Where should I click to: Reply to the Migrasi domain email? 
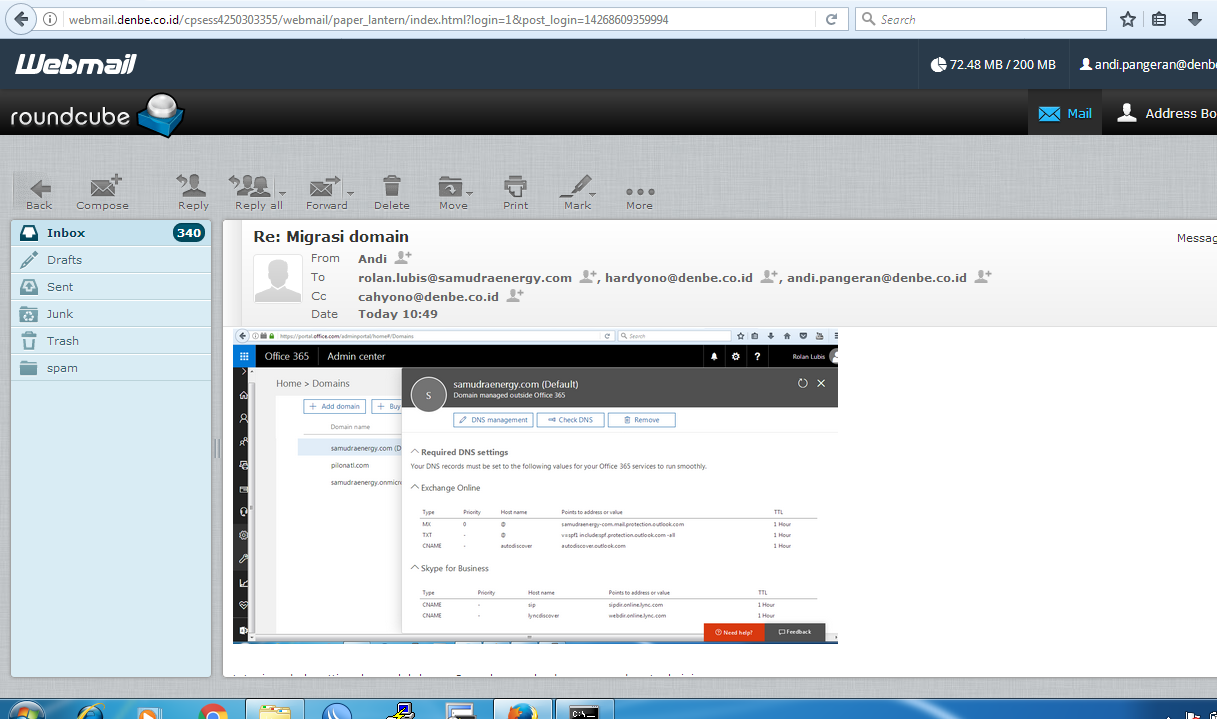tap(192, 191)
